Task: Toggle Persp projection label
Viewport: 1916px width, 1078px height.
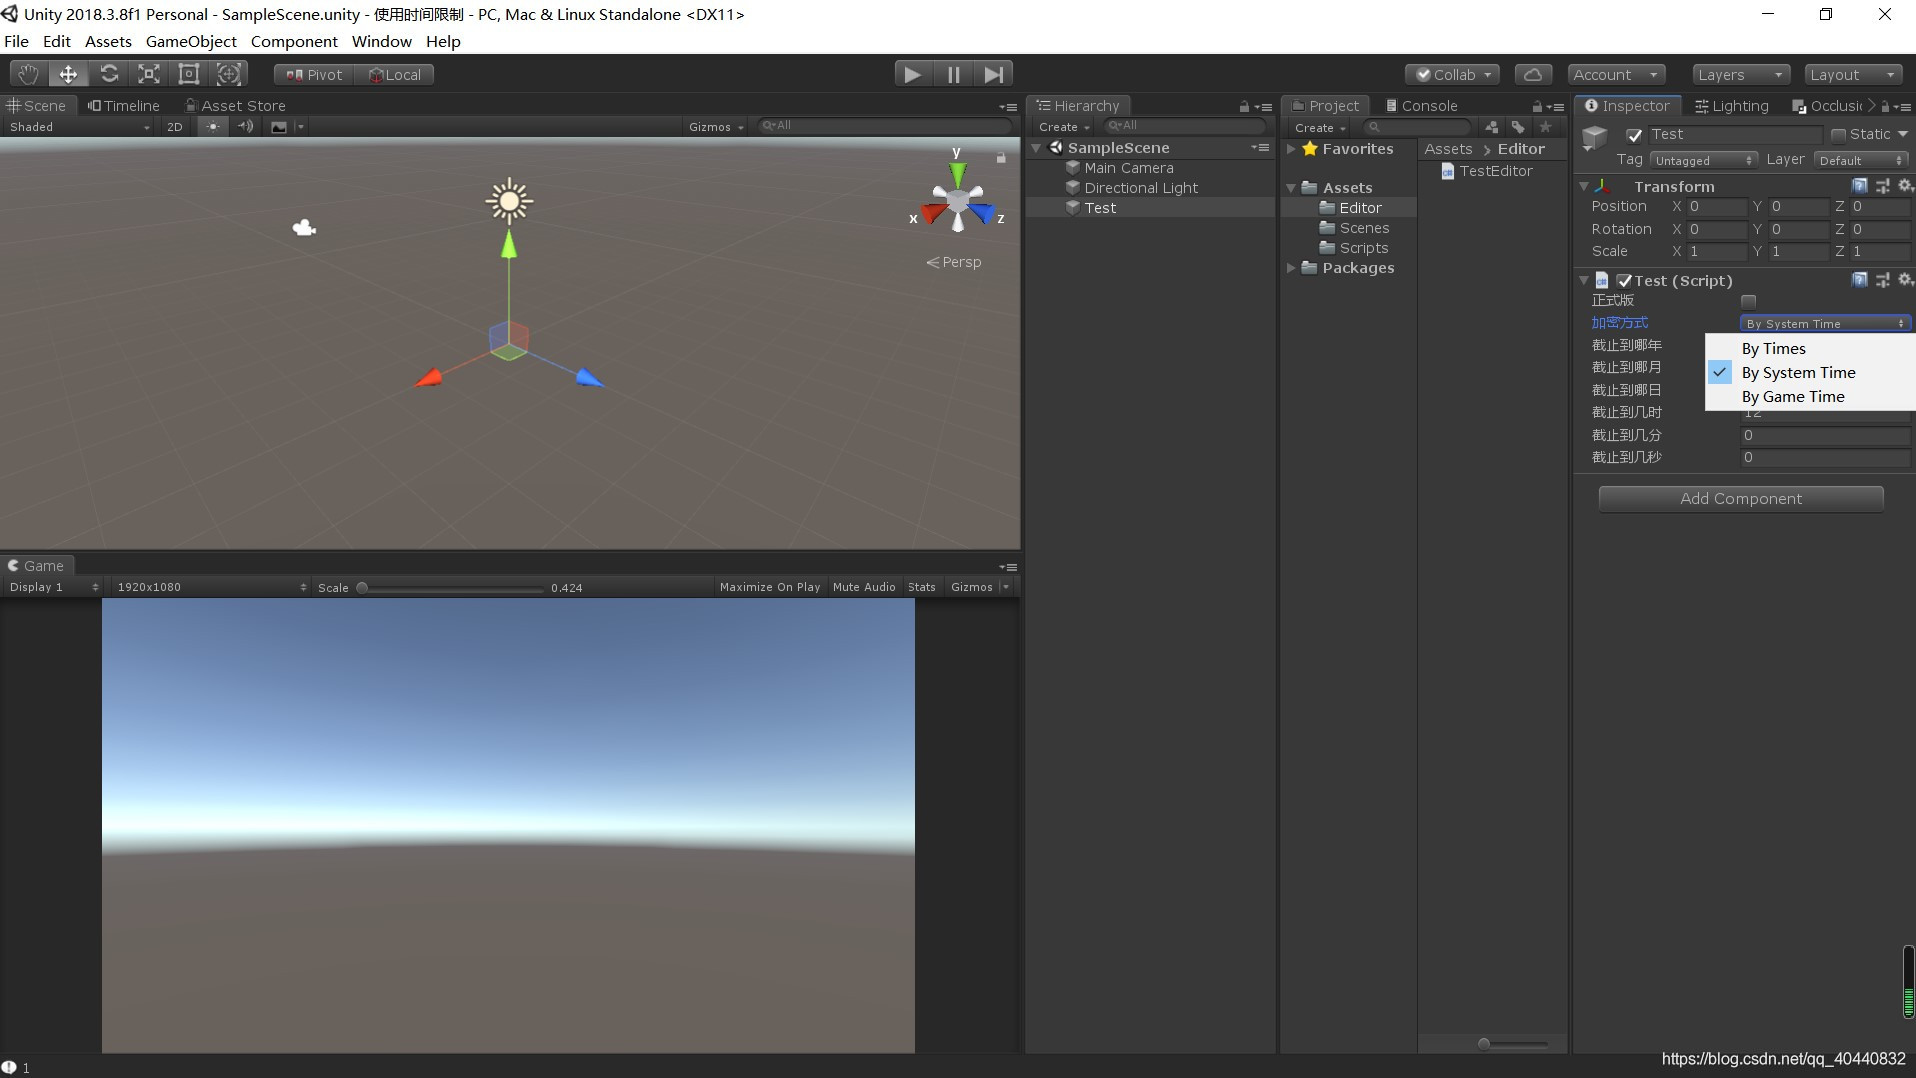Action: 954,262
